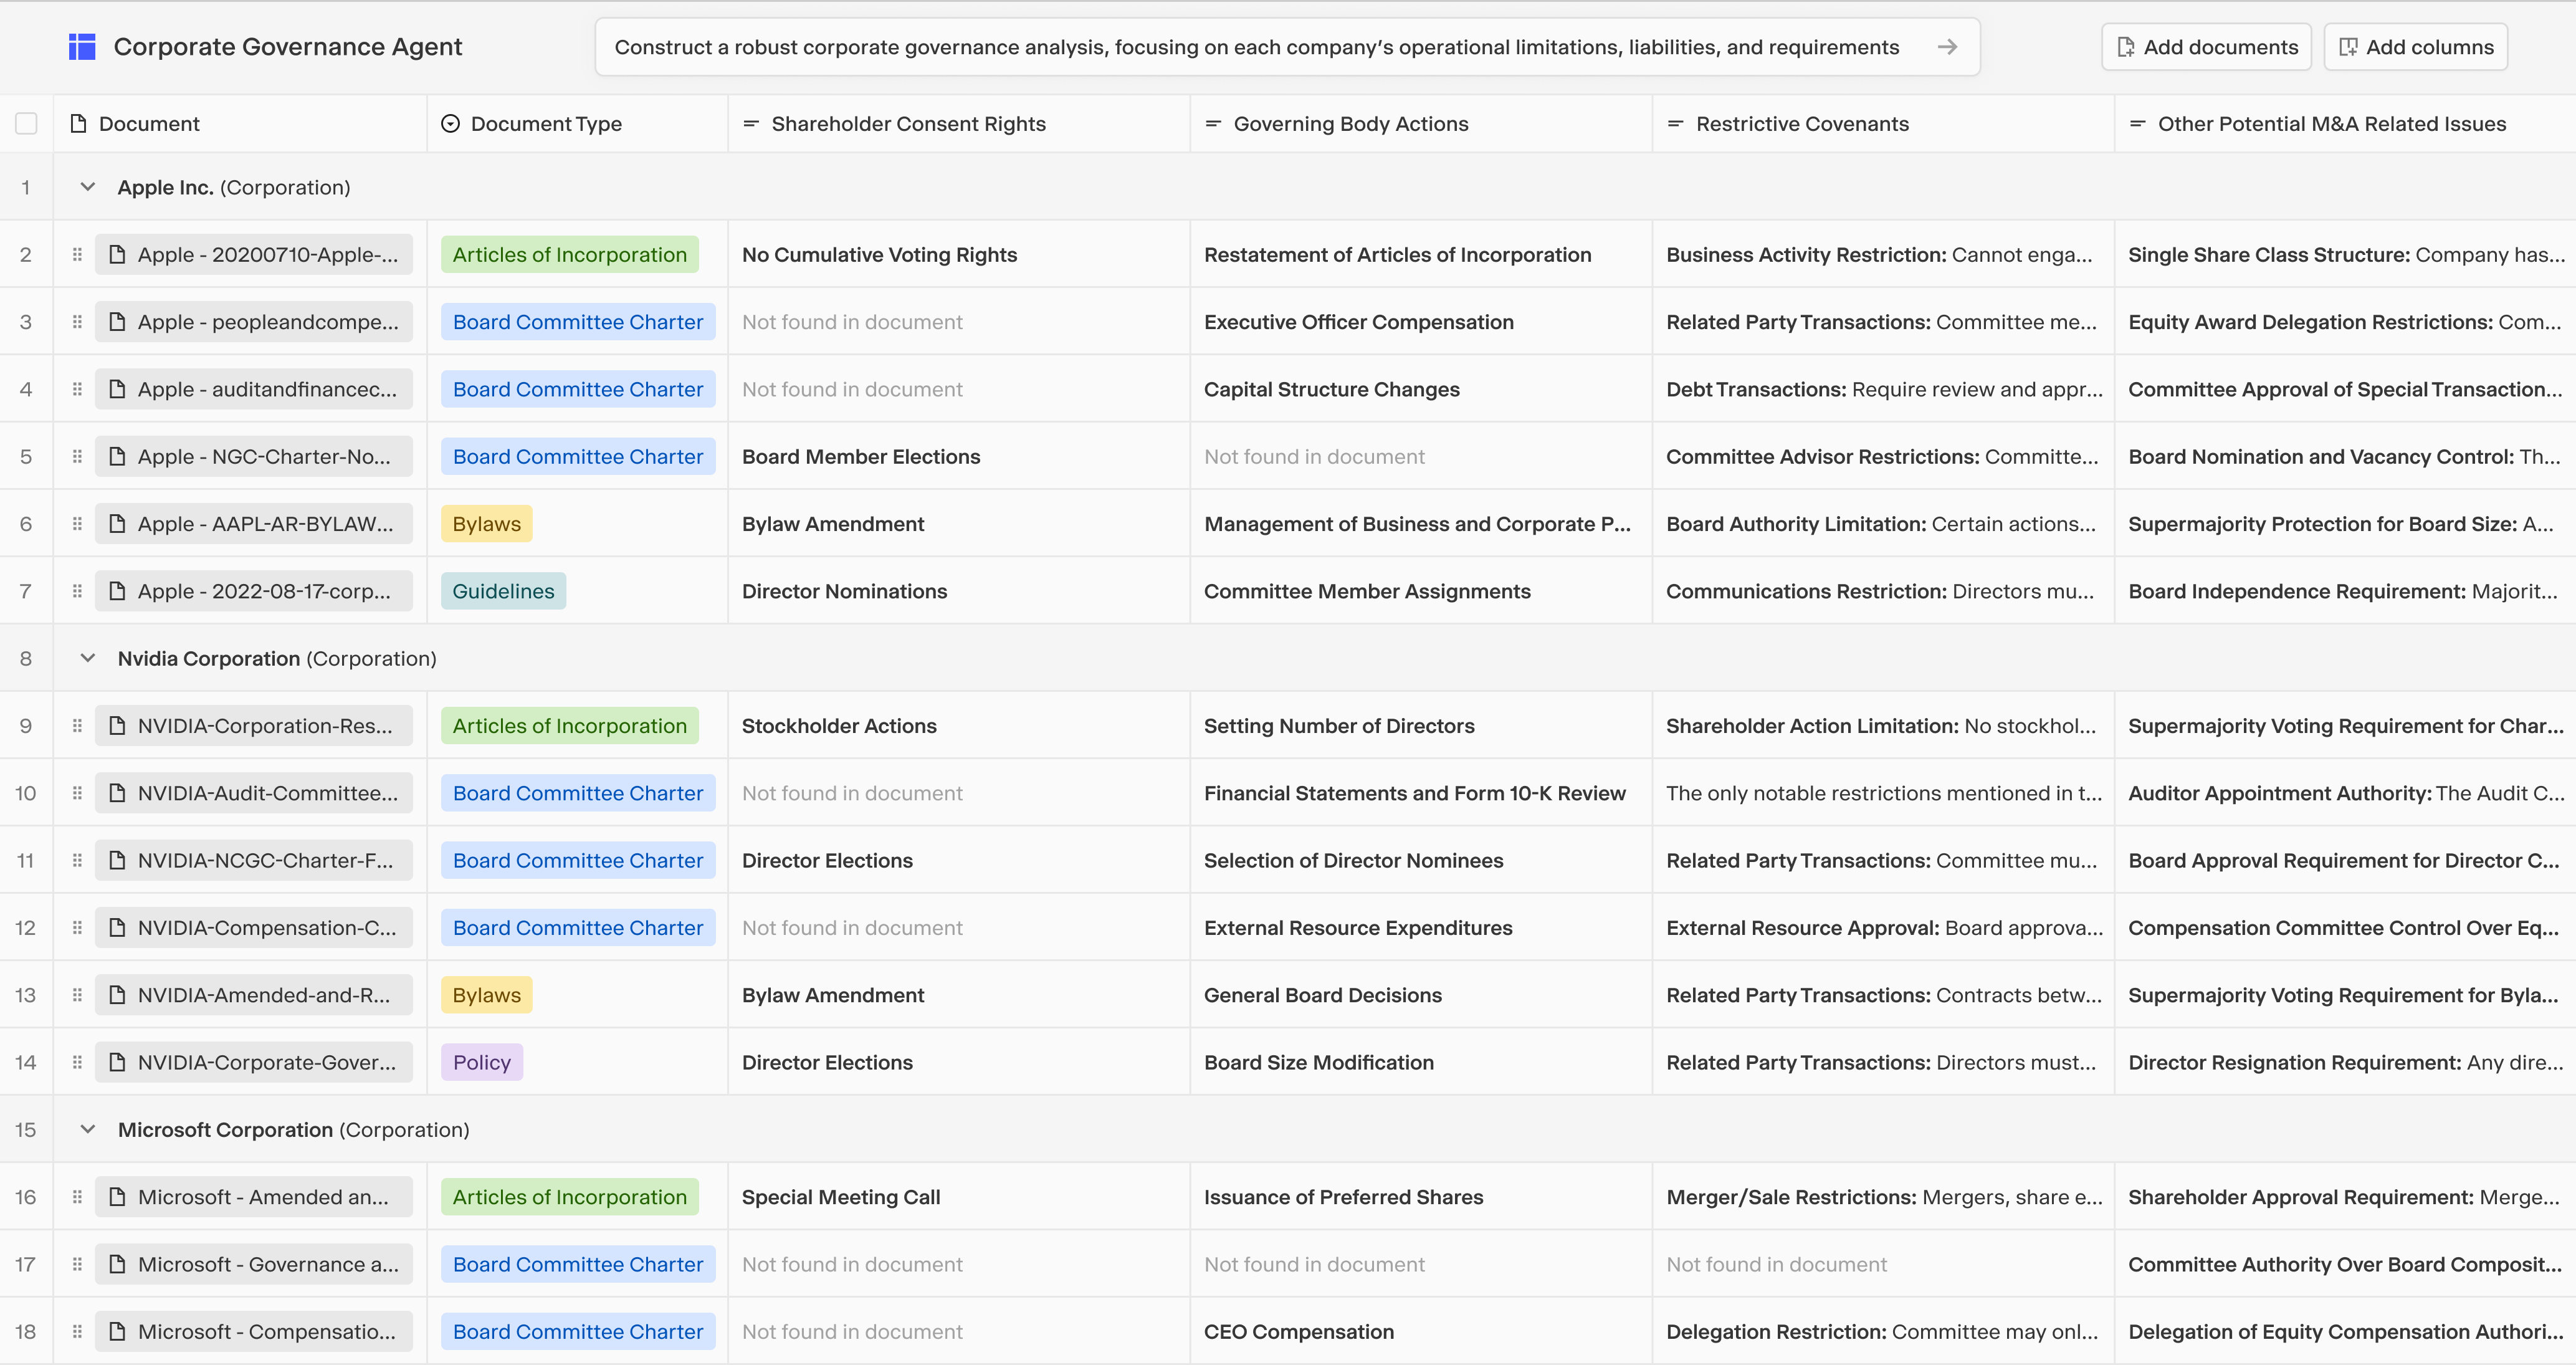Click the summary icon on Other Potential M&A header
This screenshot has height=1365, width=2576.
click(x=2138, y=123)
